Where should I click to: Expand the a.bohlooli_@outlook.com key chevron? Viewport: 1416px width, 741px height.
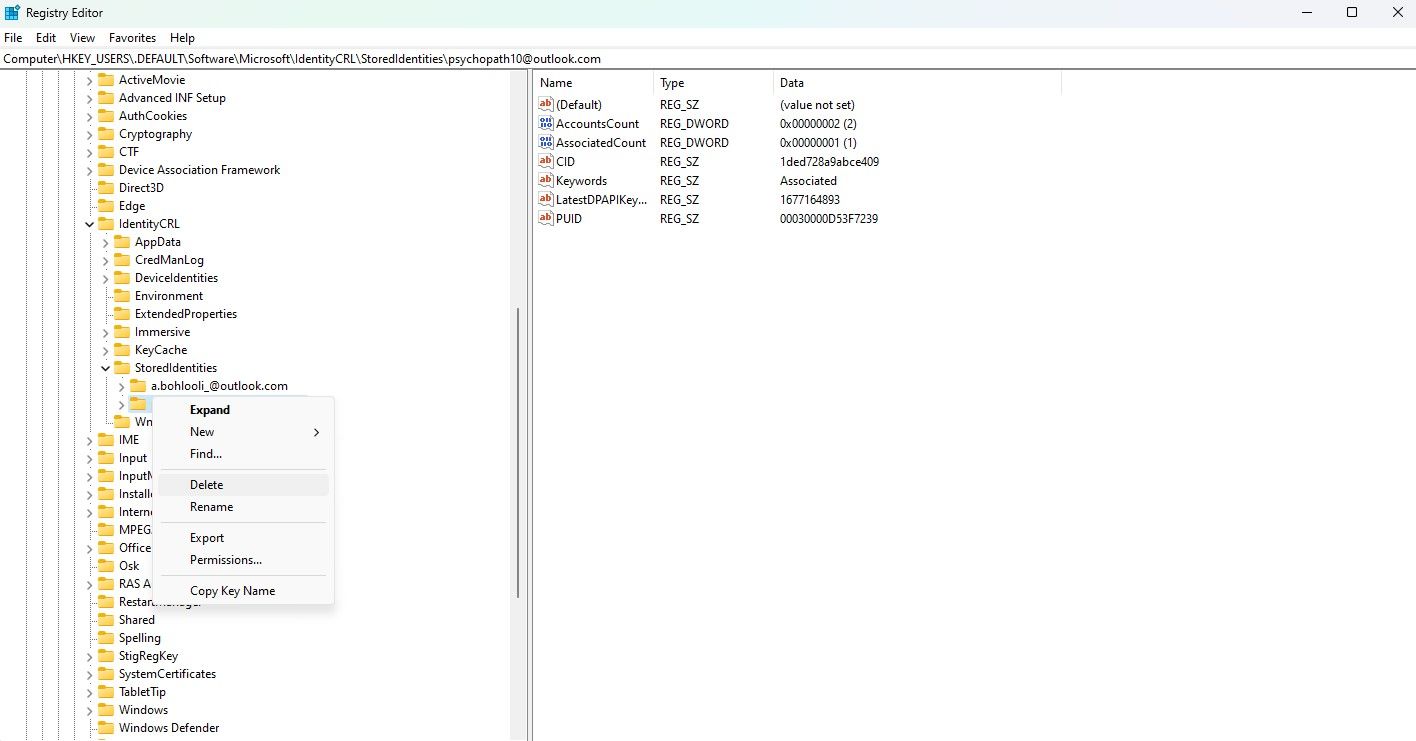[x=120, y=385]
